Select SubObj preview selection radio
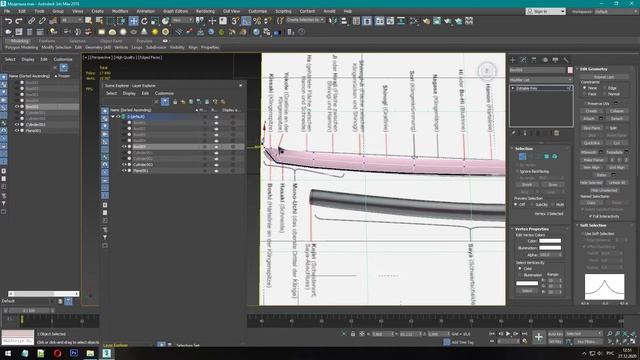The width and height of the screenshot is (640, 360). 532,204
